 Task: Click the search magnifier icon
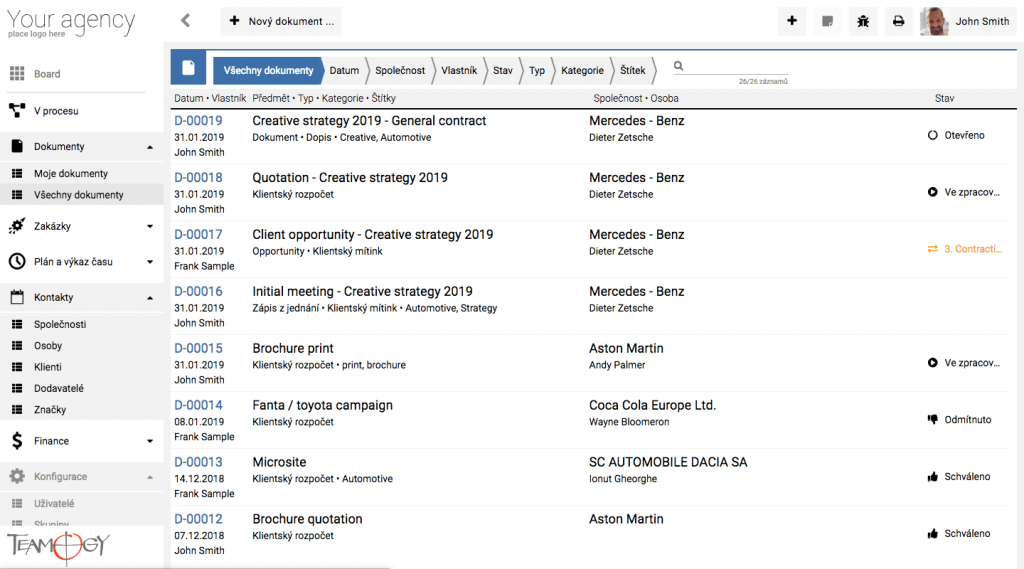[679, 65]
